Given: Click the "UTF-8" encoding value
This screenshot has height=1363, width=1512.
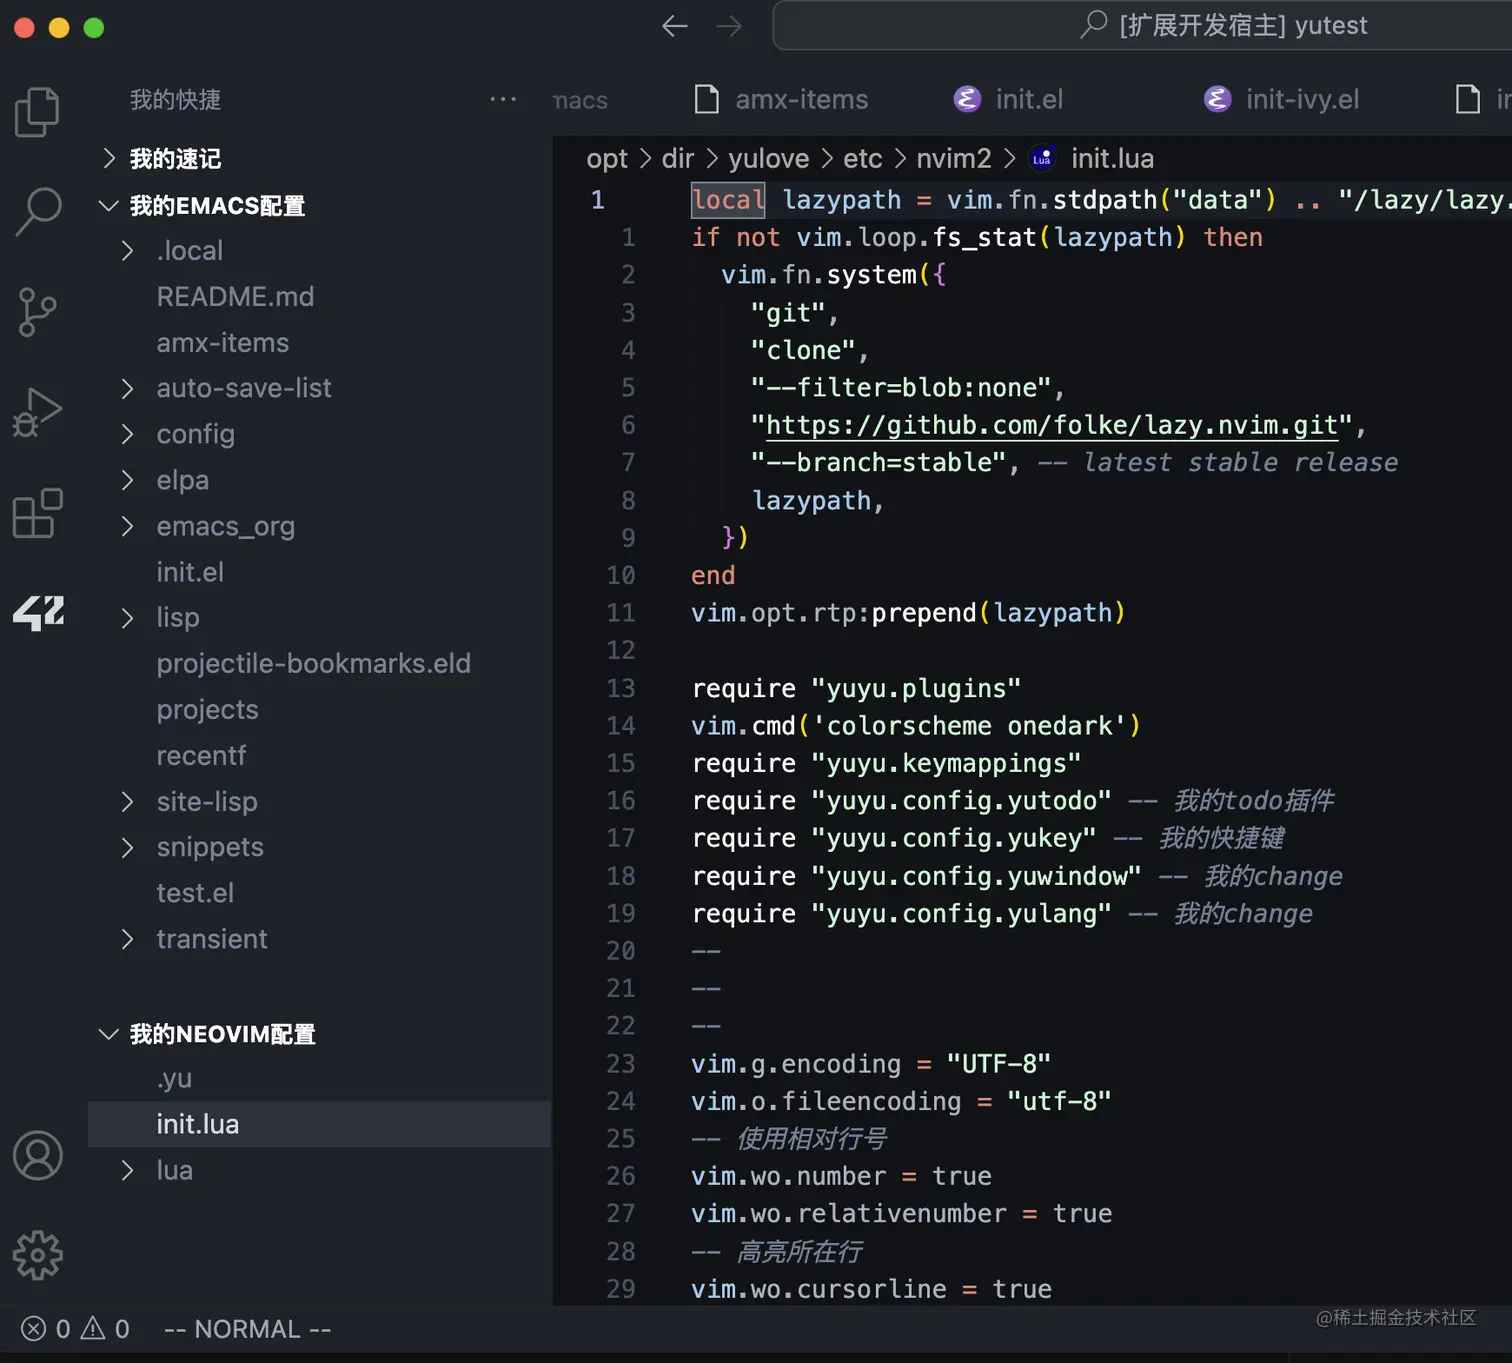Looking at the screenshot, I should 998,1063.
